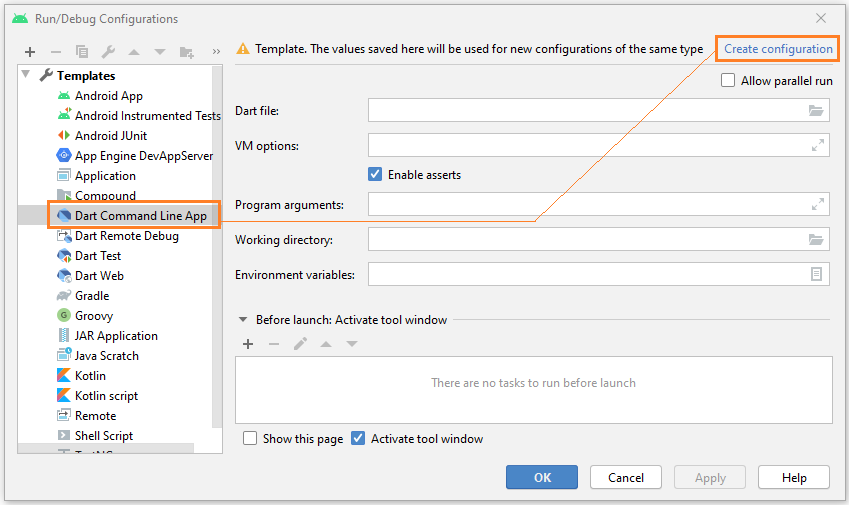Image resolution: width=849 pixels, height=505 pixels.
Task: Check the Show this page option
Action: pos(250,438)
